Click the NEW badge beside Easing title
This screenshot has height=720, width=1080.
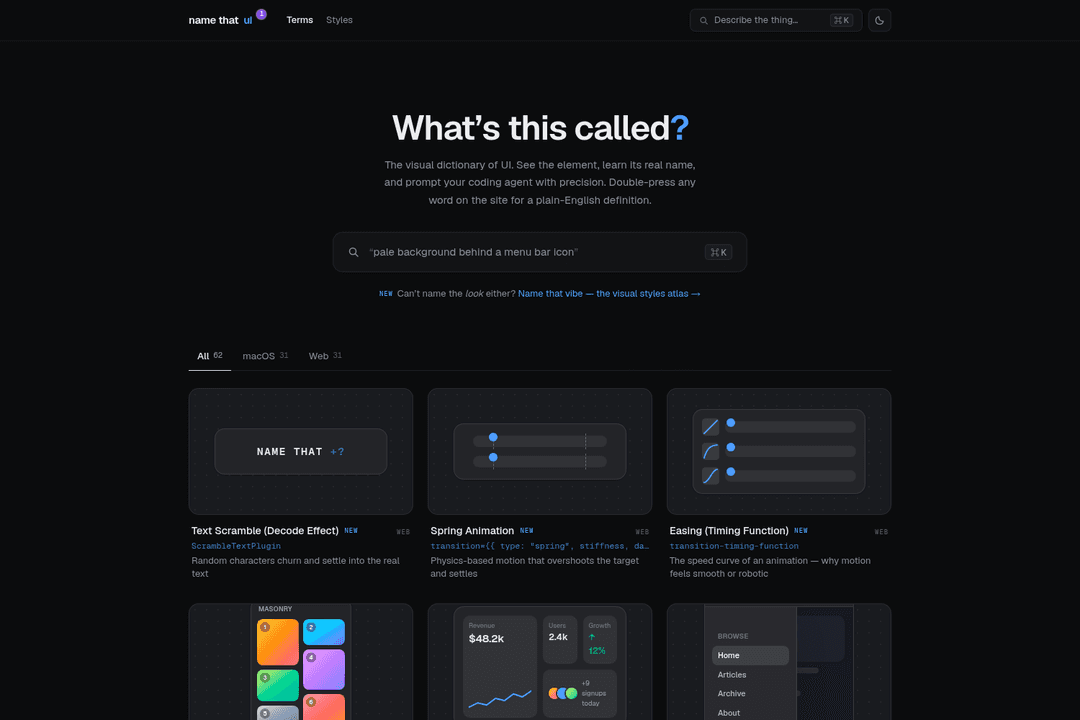click(801, 531)
